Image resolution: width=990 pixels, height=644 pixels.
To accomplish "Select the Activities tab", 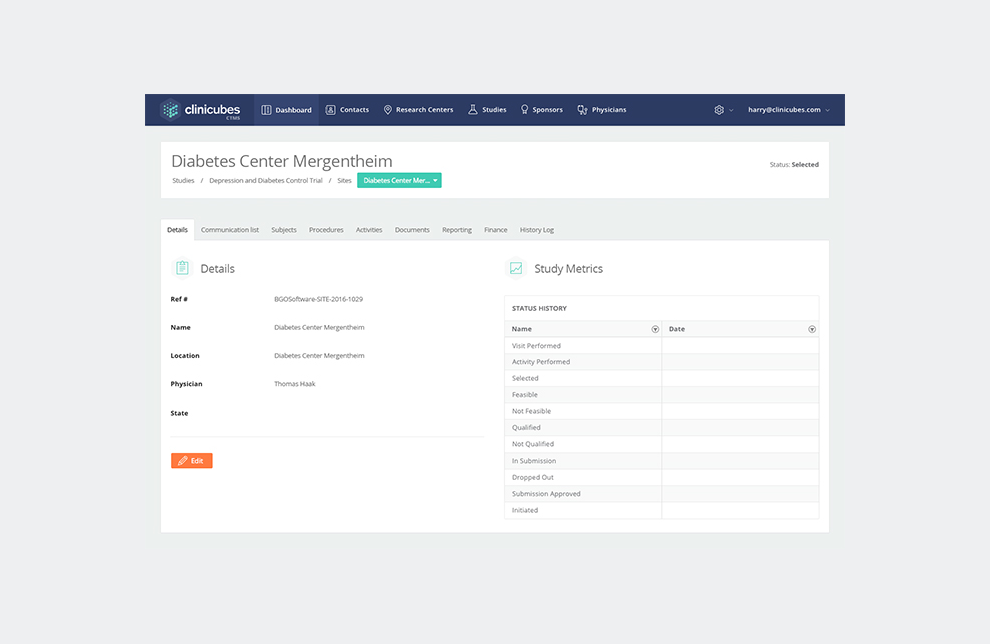I will [369, 230].
